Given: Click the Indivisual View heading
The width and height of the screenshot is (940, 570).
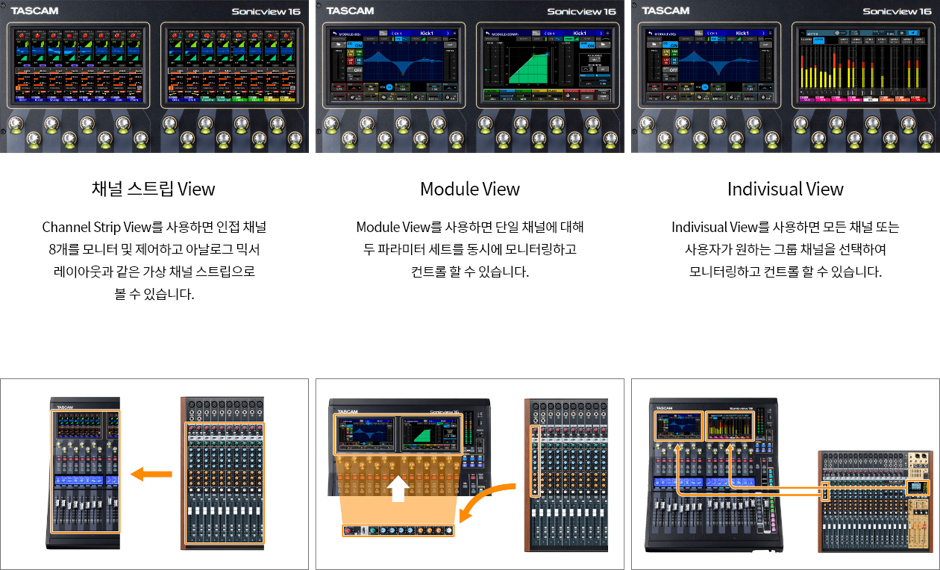Looking at the screenshot, I should coord(785,189).
